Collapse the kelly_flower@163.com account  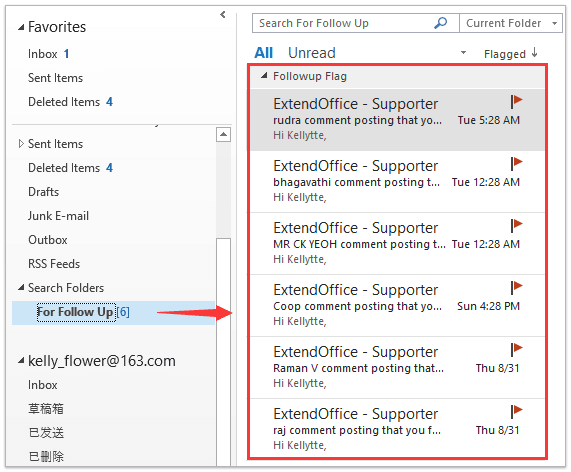tap(21, 361)
